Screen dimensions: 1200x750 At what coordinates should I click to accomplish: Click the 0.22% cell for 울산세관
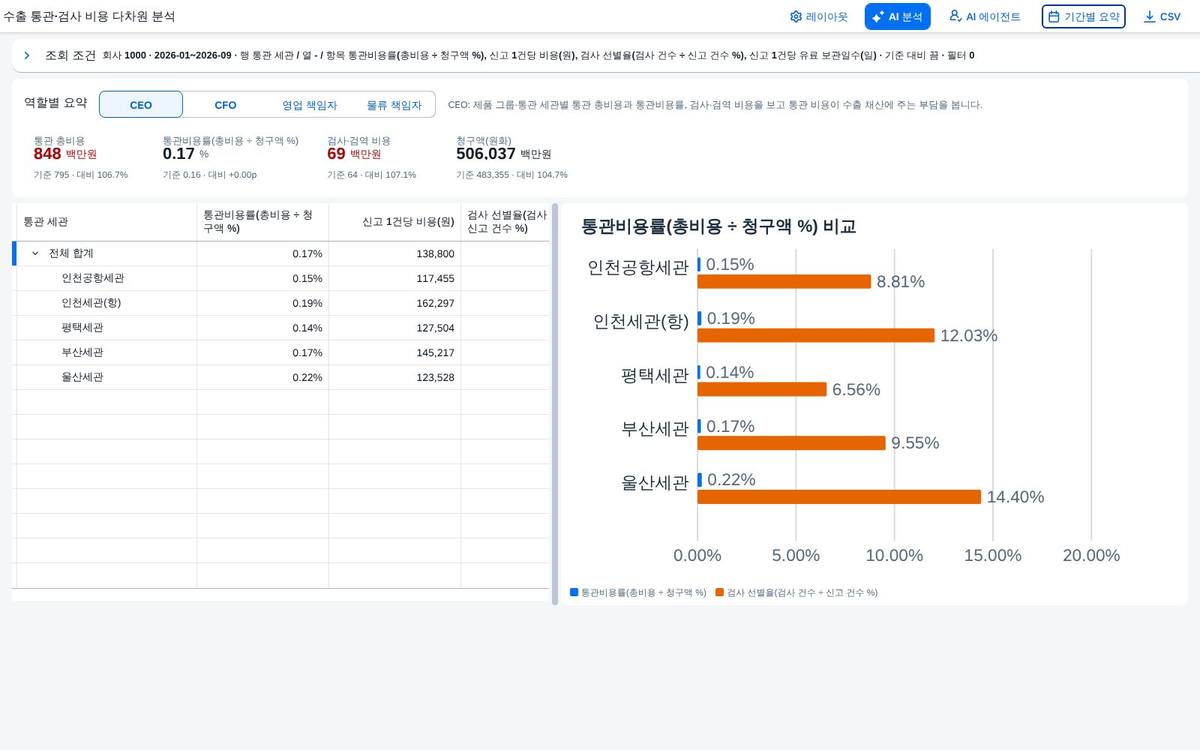pyautogui.click(x=263, y=377)
